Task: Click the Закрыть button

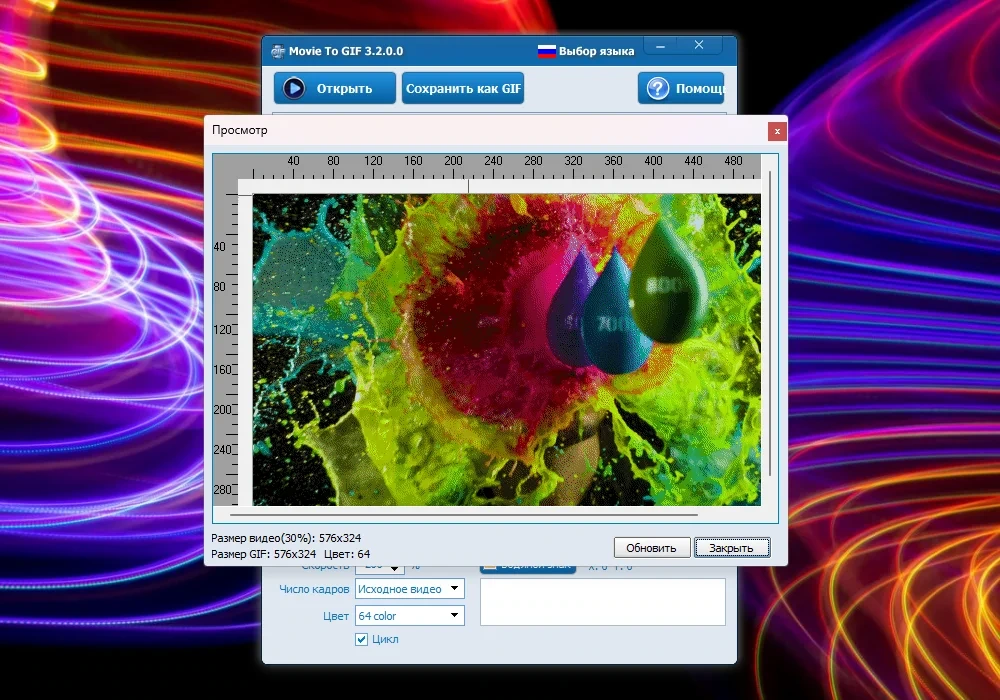Action: click(732, 548)
